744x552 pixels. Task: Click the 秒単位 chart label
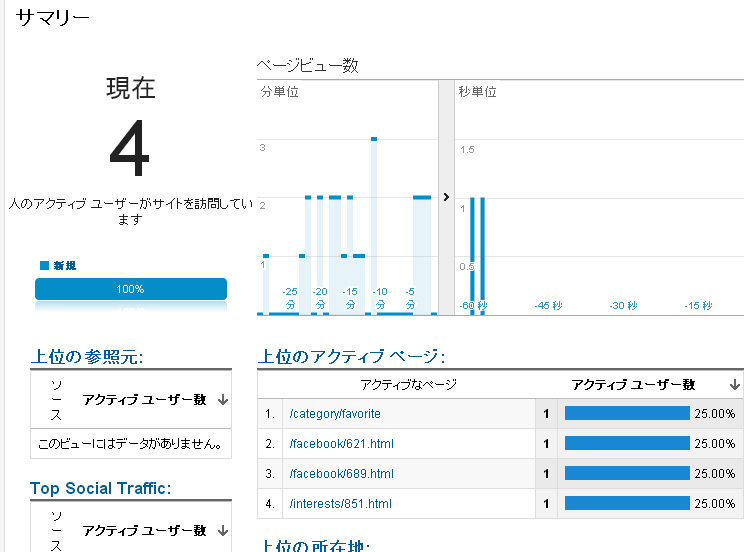click(477, 92)
